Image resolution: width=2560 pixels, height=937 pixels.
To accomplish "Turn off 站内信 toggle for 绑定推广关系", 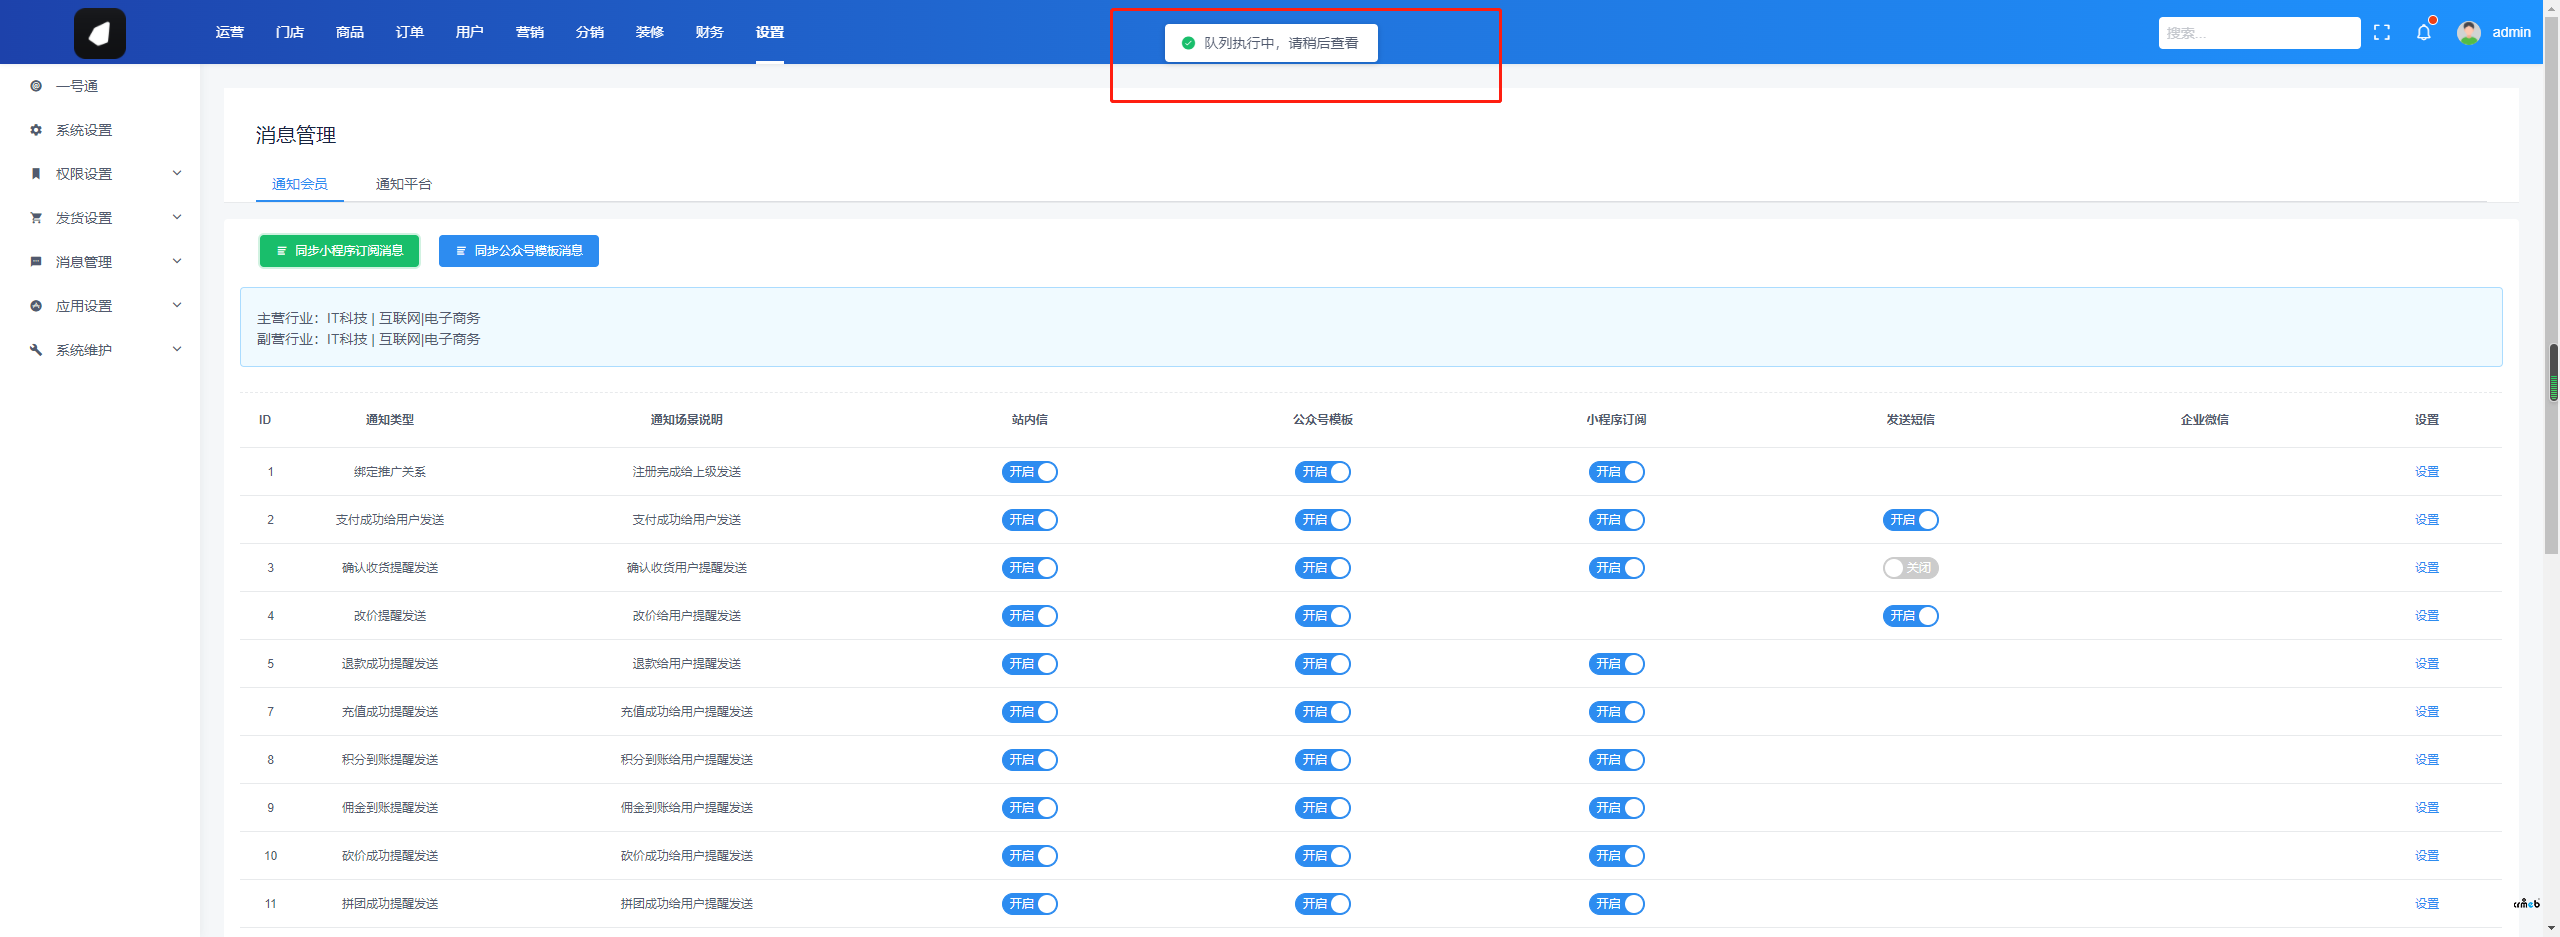I will click(1029, 472).
